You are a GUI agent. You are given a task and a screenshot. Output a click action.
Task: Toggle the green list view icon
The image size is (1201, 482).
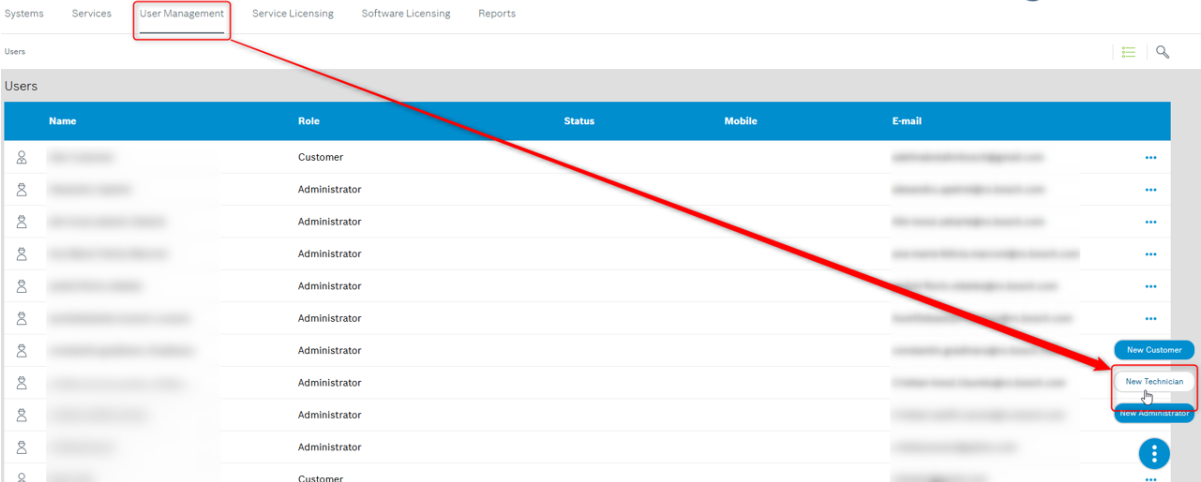1128,52
